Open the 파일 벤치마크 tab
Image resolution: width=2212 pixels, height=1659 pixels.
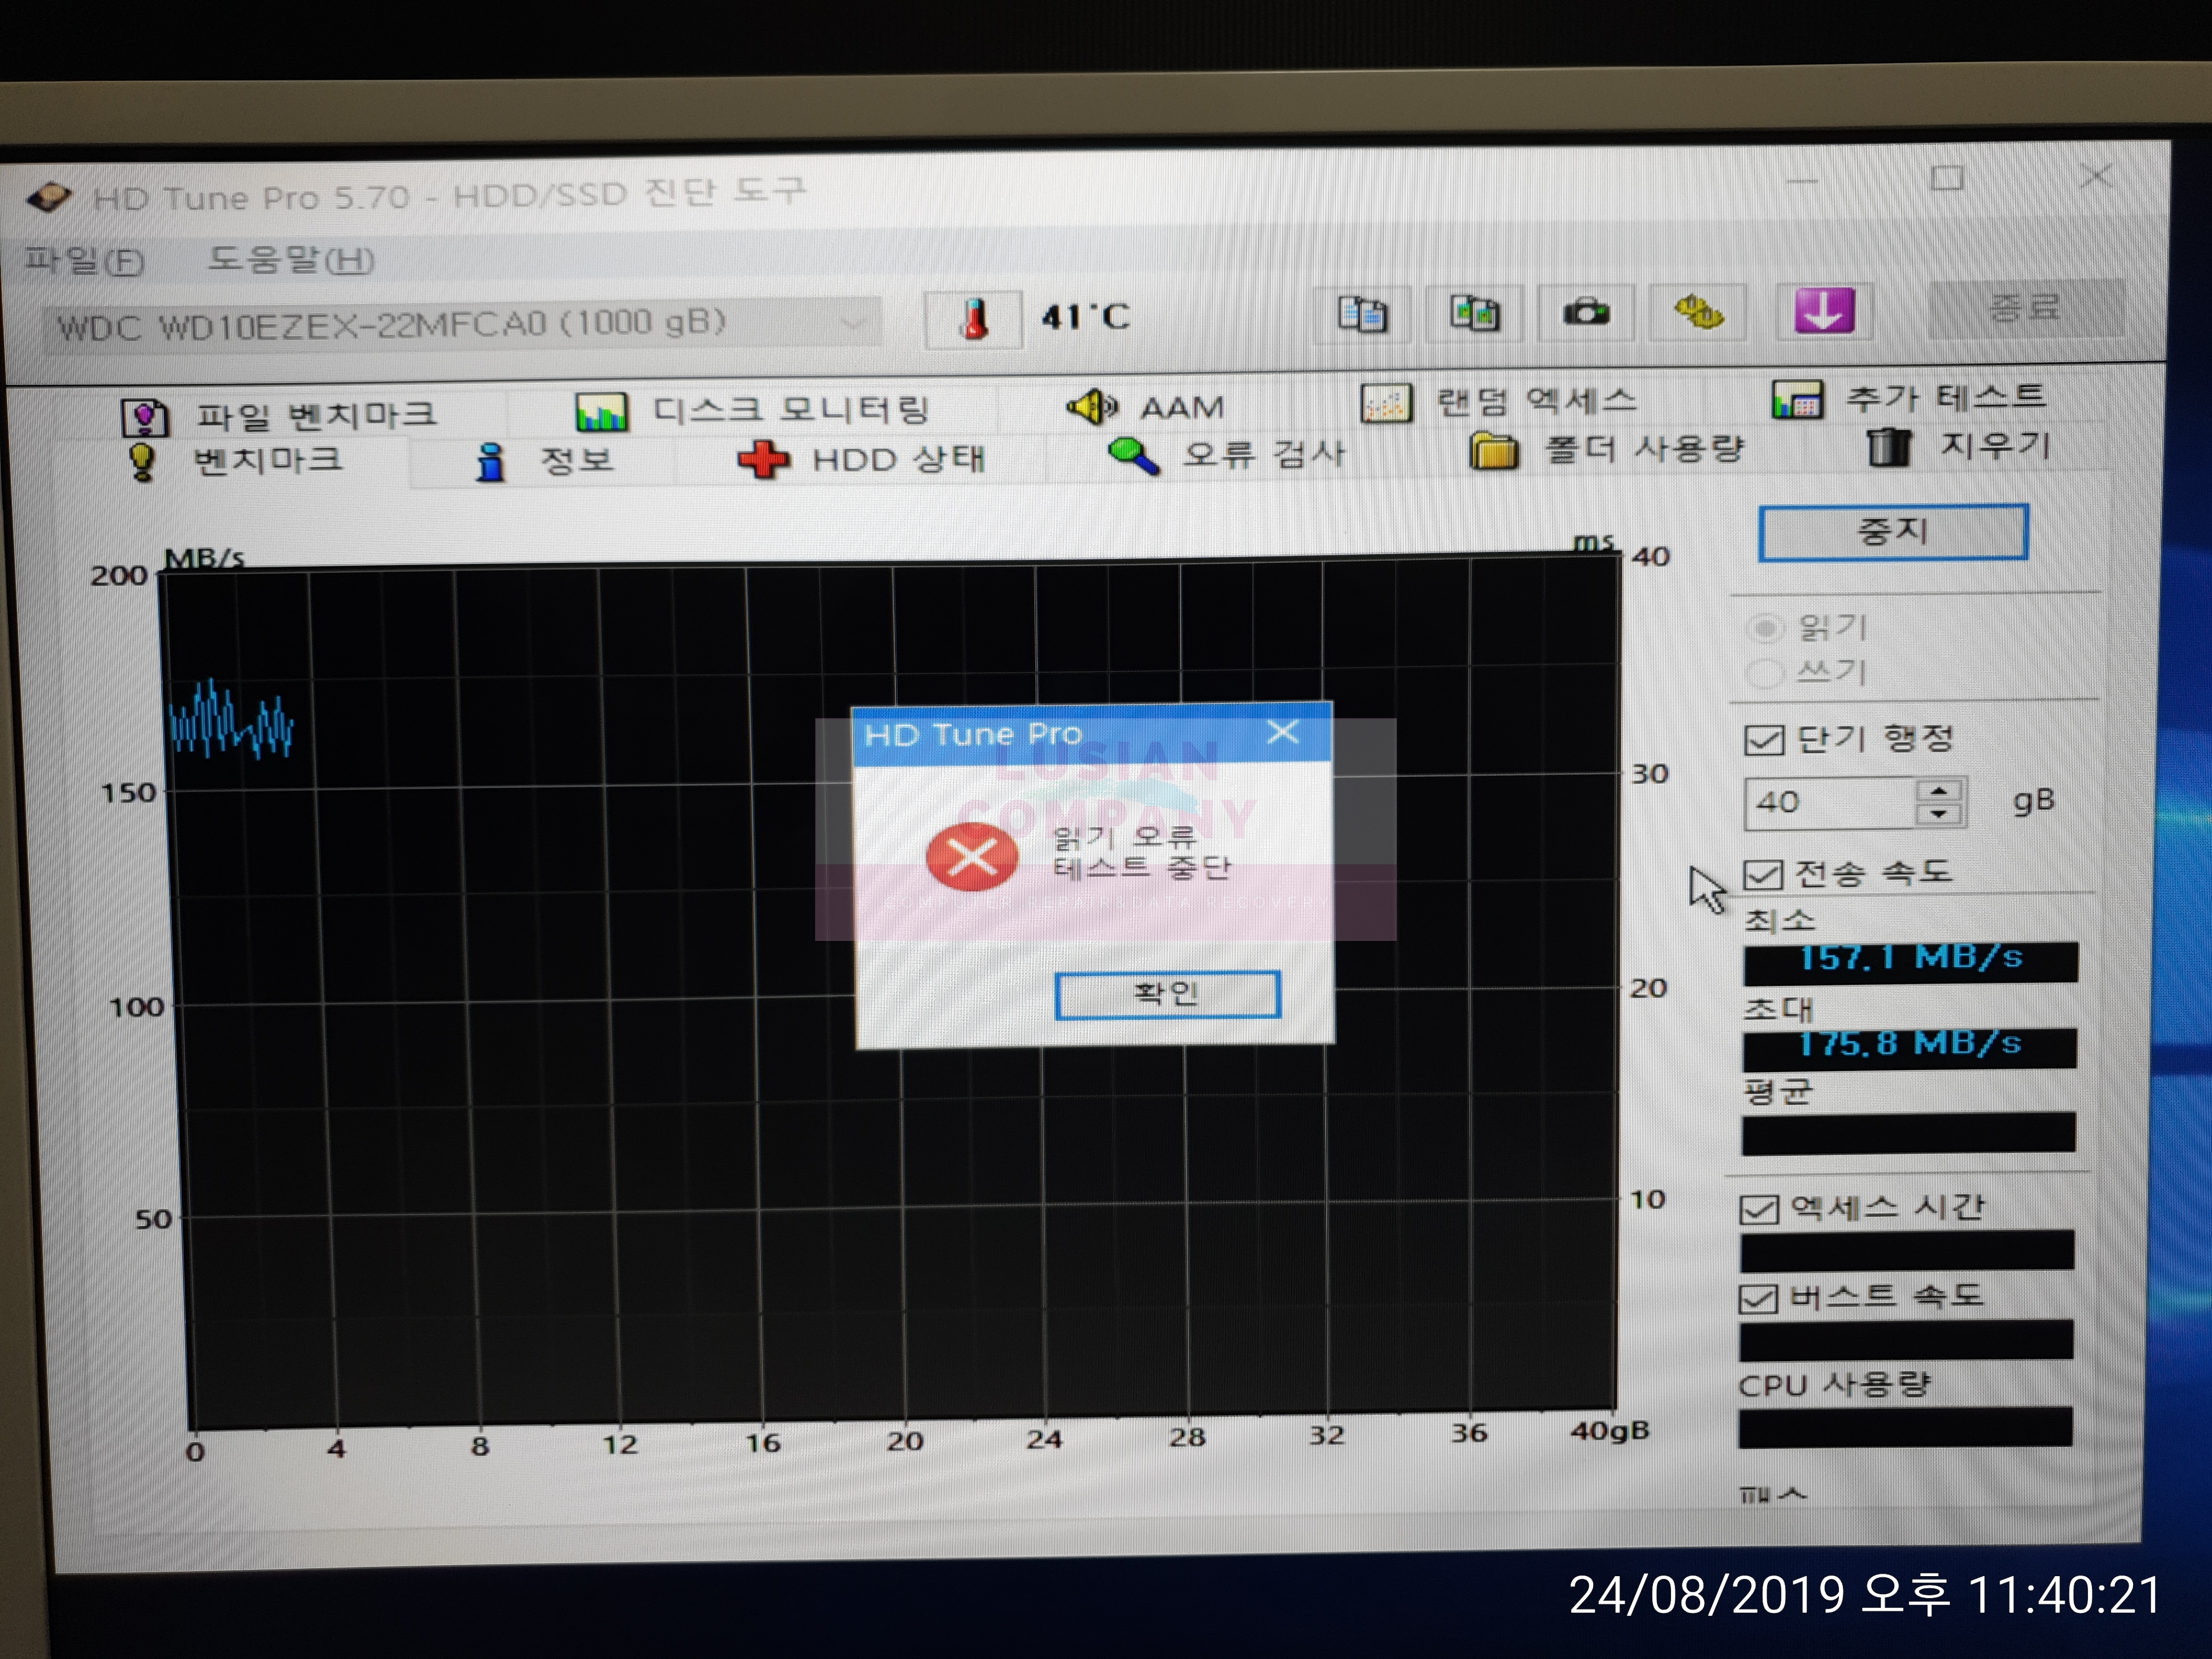(280, 415)
